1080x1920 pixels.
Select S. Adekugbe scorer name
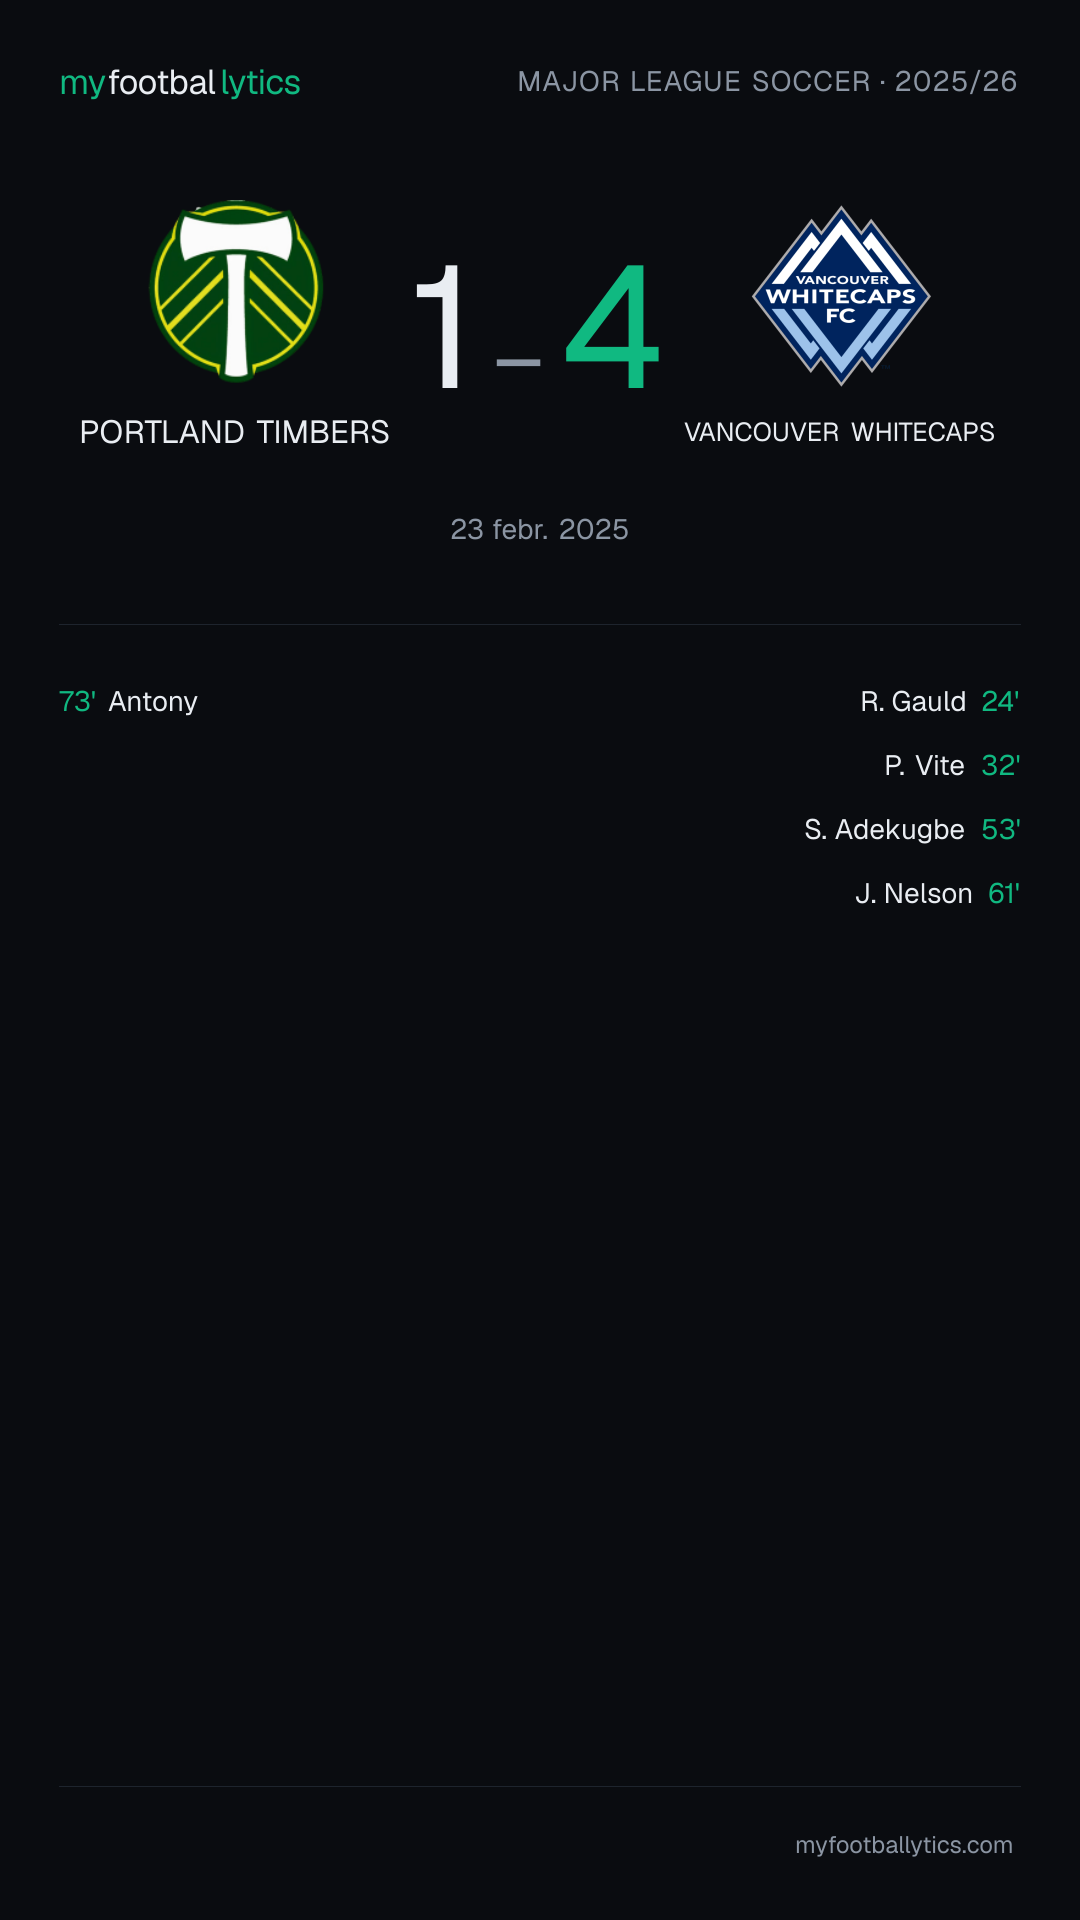pyautogui.click(x=884, y=829)
